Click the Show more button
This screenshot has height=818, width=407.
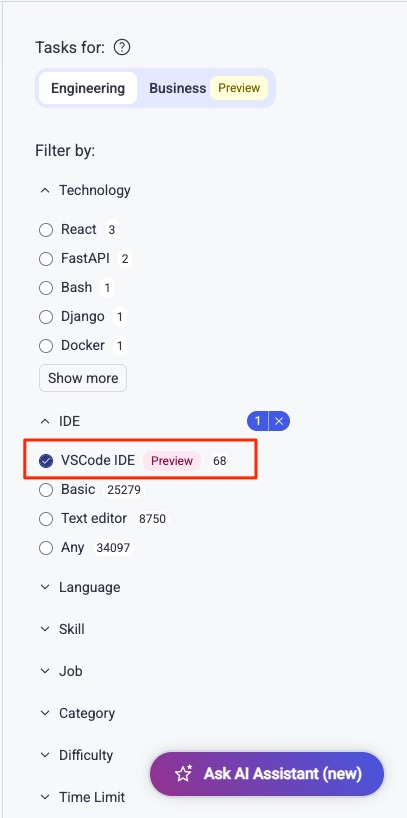(x=83, y=378)
